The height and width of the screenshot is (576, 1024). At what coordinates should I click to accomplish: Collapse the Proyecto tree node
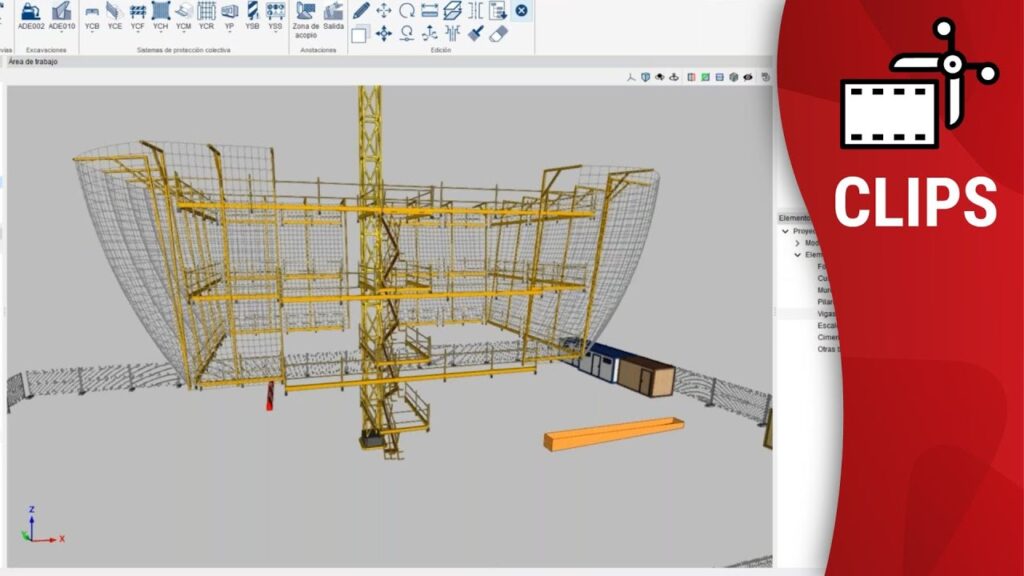785,231
